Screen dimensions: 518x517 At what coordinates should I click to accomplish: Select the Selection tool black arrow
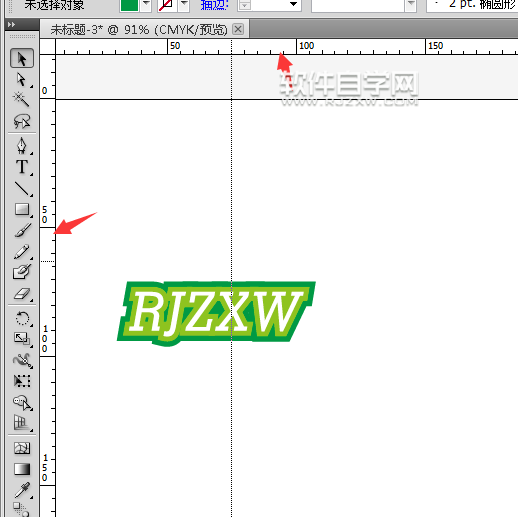coord(22,59)
